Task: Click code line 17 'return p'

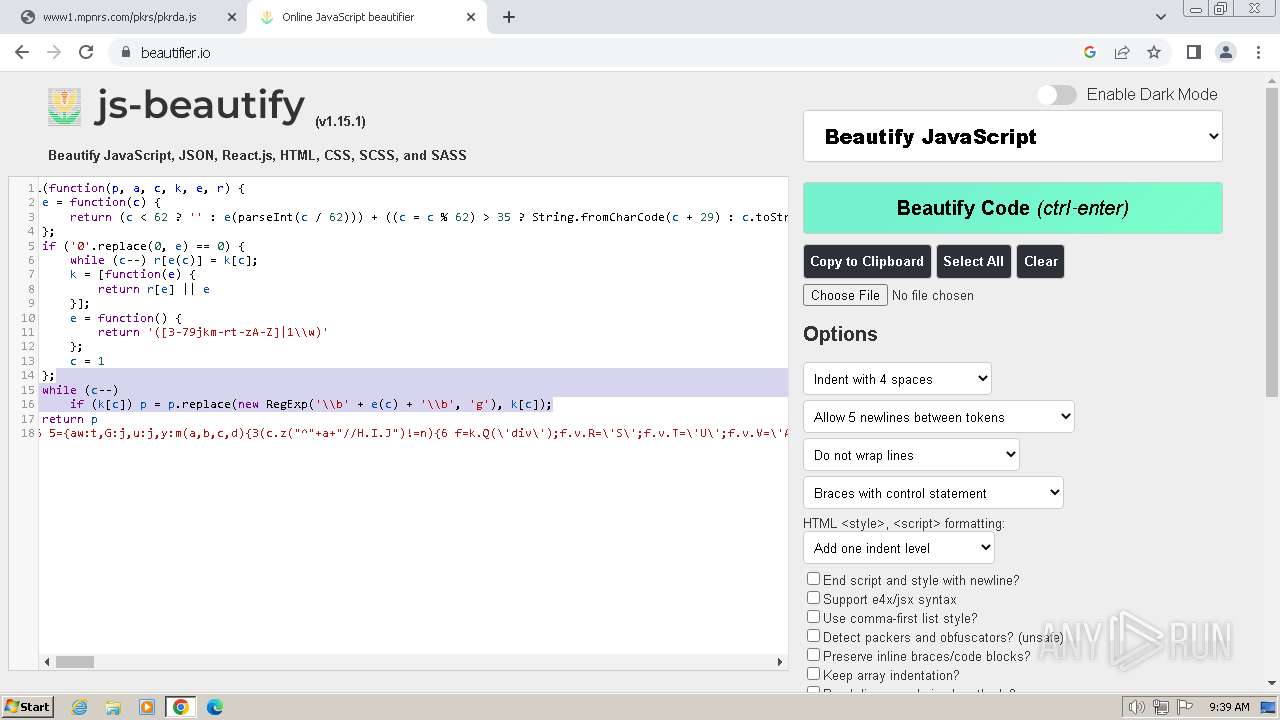Action: [69, 419]
